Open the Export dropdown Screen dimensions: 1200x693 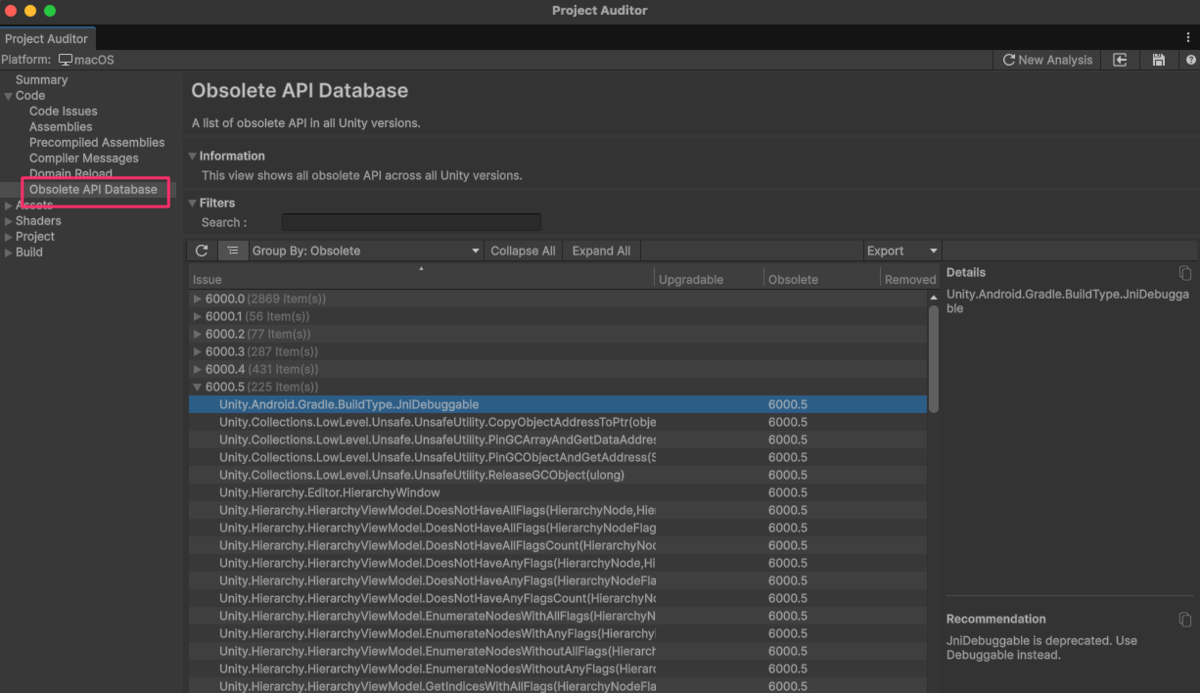(x=902, y=251)
